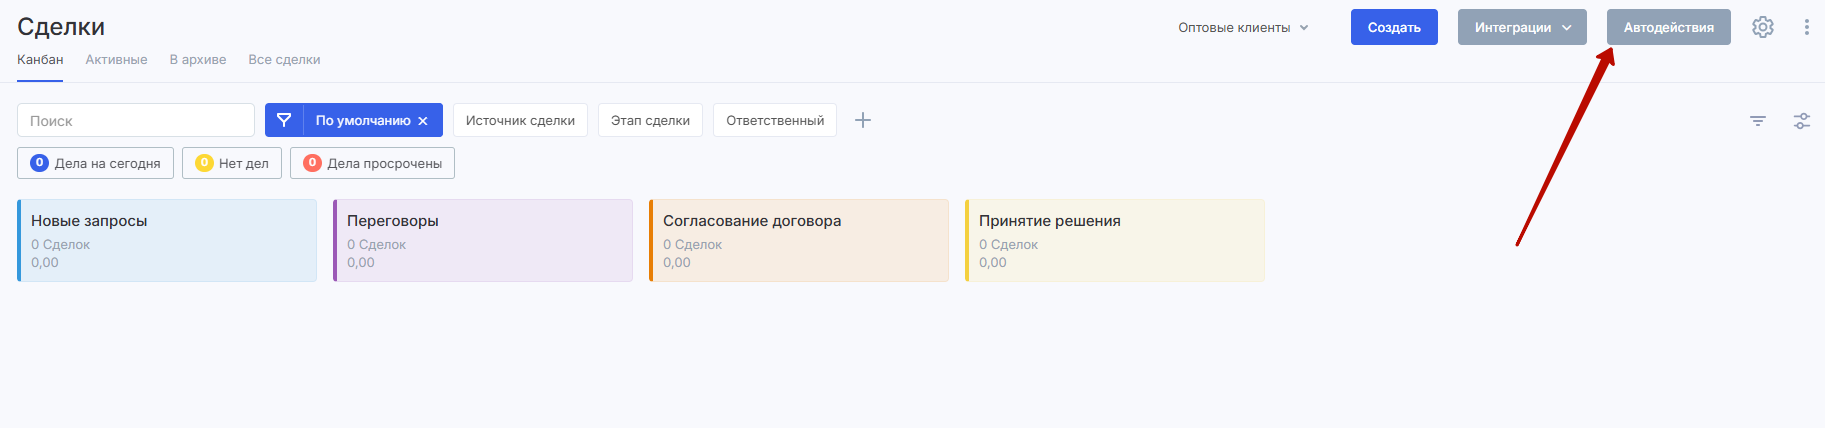Image resolution: width=1825 pixels, height=428 pixels.
Task: Click the 'Поиск' search field
Action: [x=136, y=120]
